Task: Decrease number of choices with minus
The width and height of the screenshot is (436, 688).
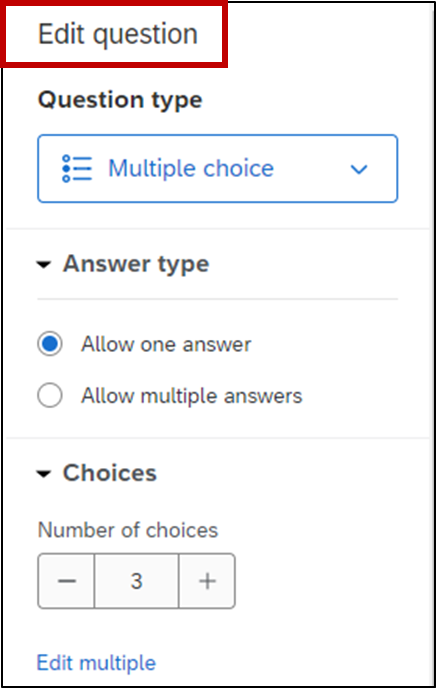Action: point(66,581)
